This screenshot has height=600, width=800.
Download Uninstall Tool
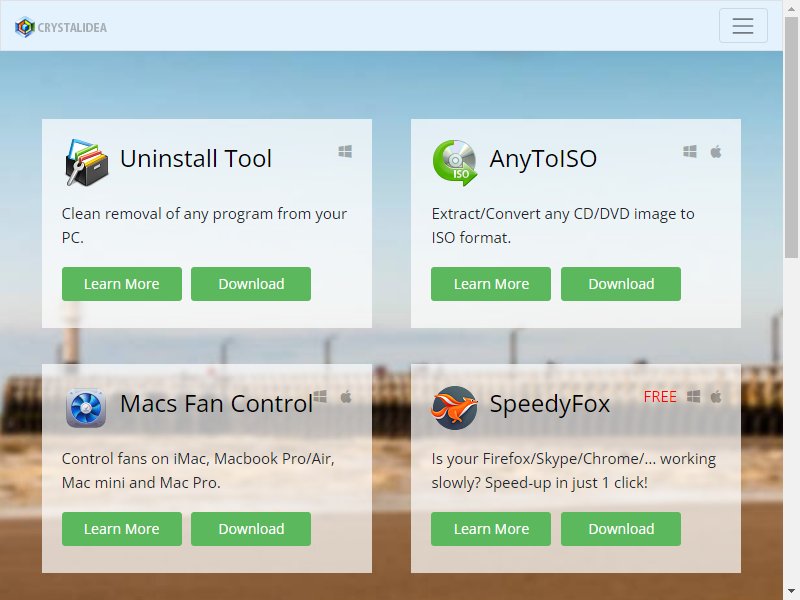click(251, 284)
